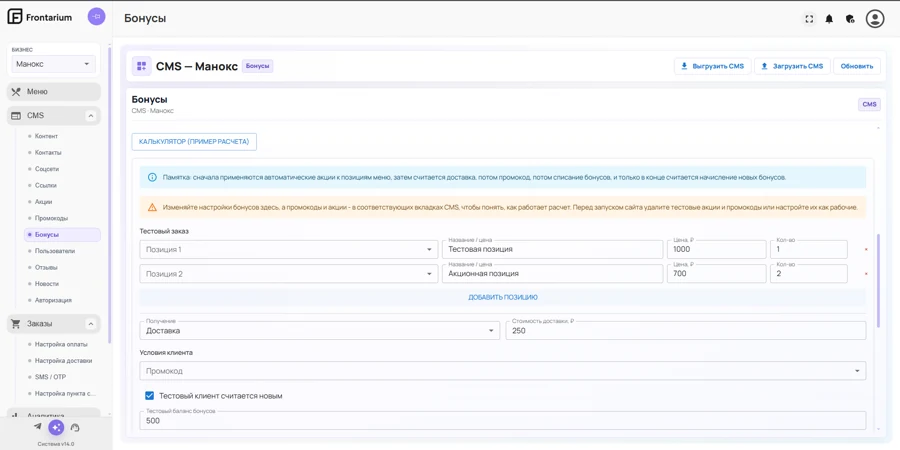This screenshot has height=450, width=900.
Task: Toggle fullscreen mode icon in header
Action: click(809, 19)
